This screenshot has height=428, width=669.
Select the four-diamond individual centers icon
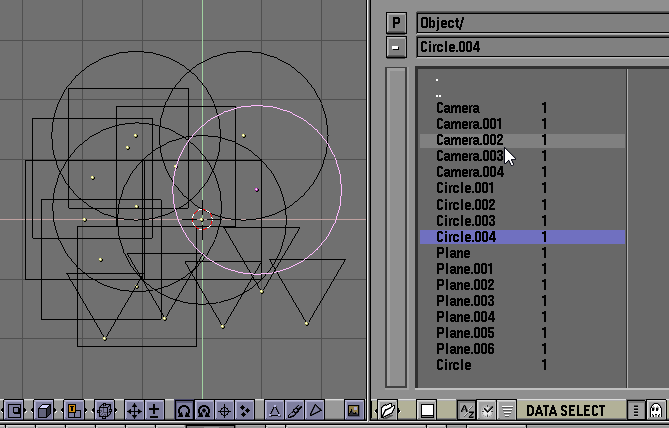(244, 411)
